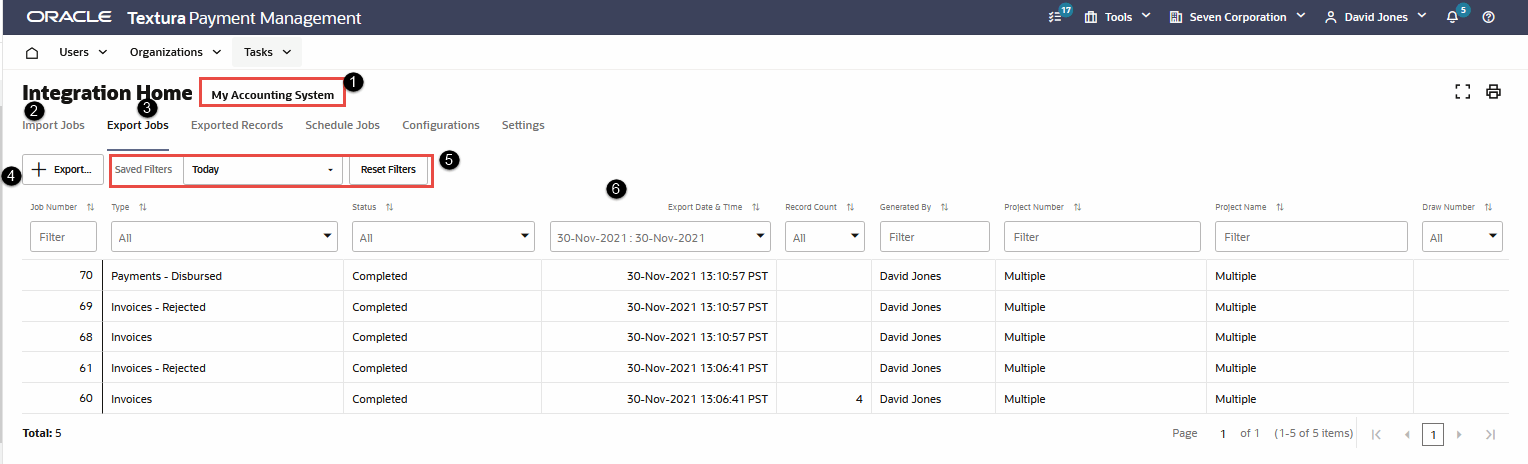The height and width of the screenshot is (464, 1528).
Task: Click the Oracle logo
Action: coord(69,18)
